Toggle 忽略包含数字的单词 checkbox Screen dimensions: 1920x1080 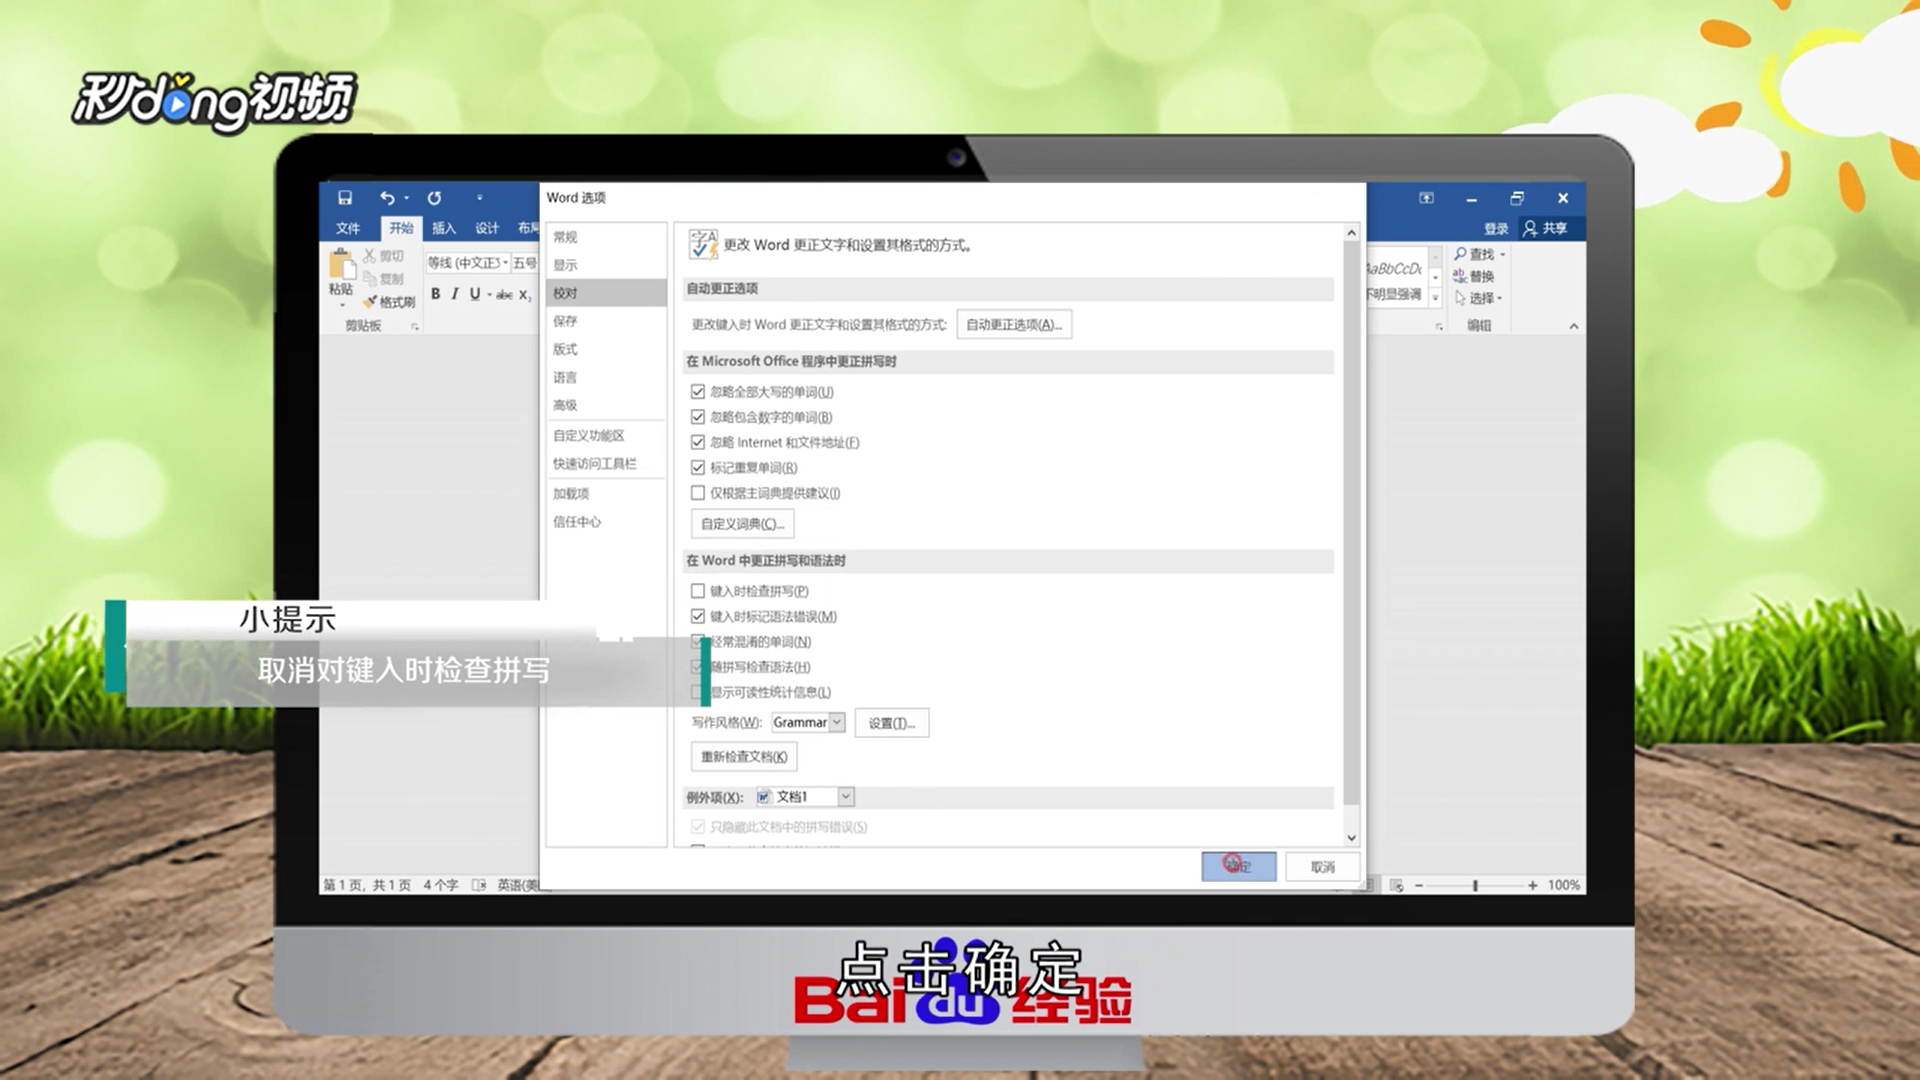698,417
